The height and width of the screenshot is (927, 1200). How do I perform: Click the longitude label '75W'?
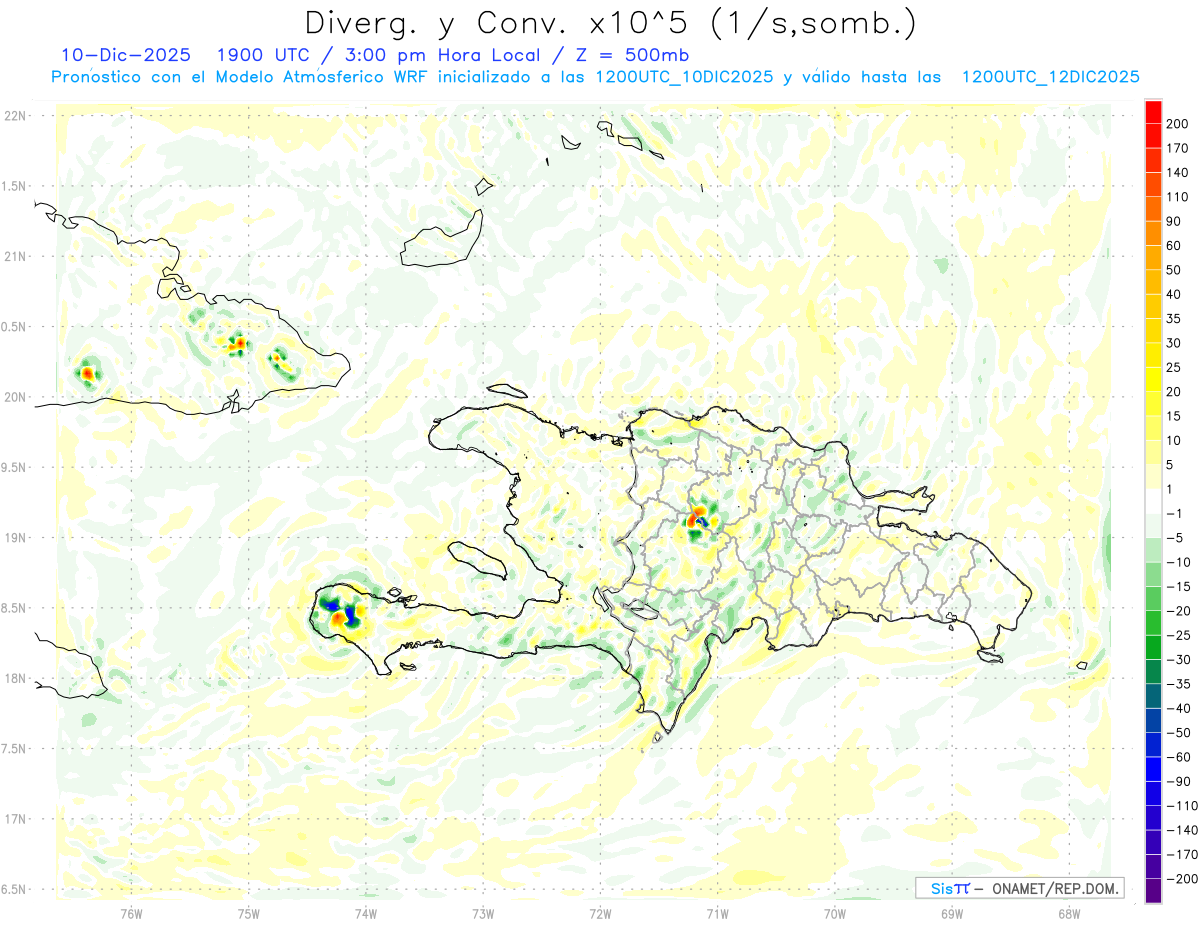(249, 912)
